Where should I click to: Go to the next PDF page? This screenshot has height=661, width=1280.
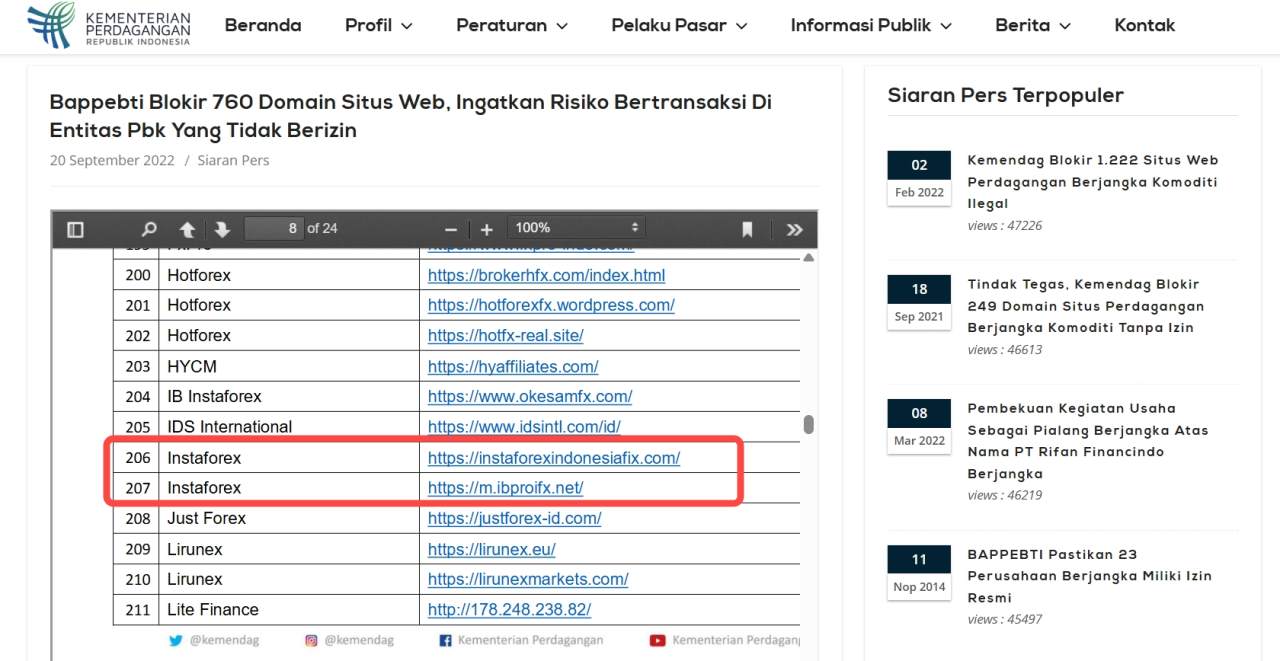point(222,229)
